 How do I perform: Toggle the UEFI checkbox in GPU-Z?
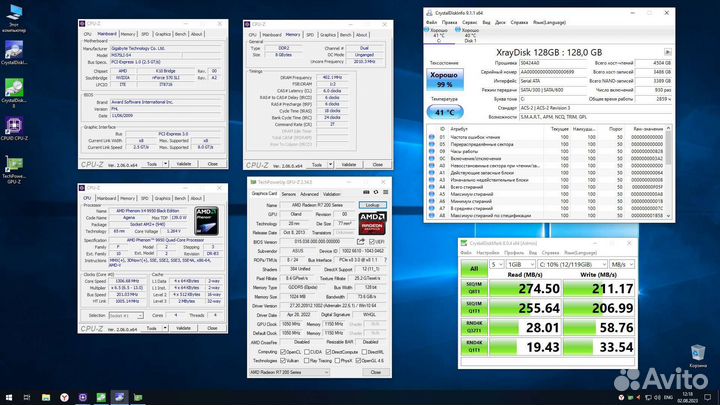coord(371,242)
